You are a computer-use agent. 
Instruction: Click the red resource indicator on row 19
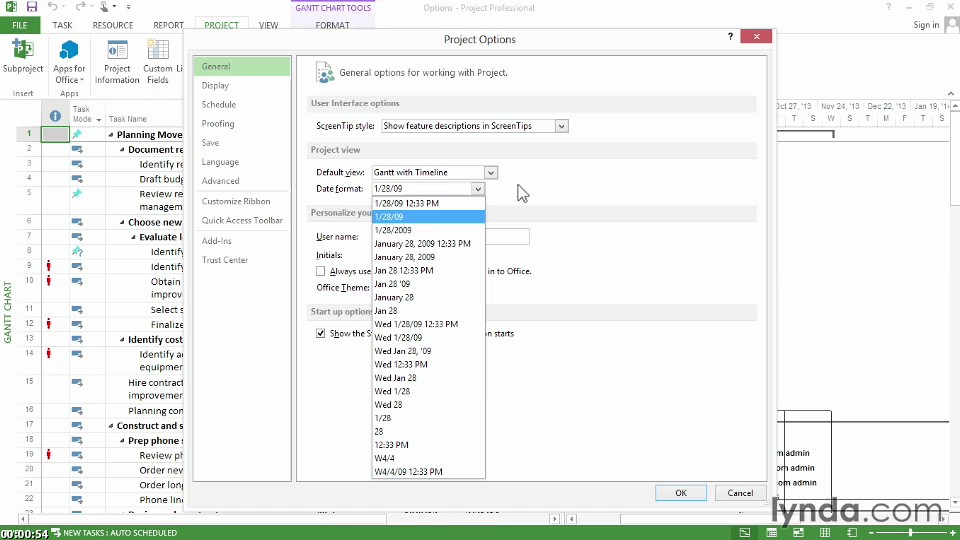click(x=49, y=454)
